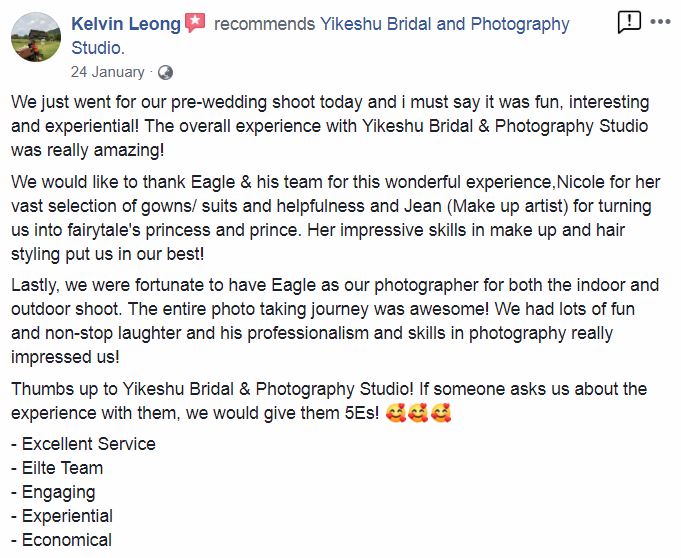
Task: Open the three-dot post options menu
Action: click(x=661, y=22)
